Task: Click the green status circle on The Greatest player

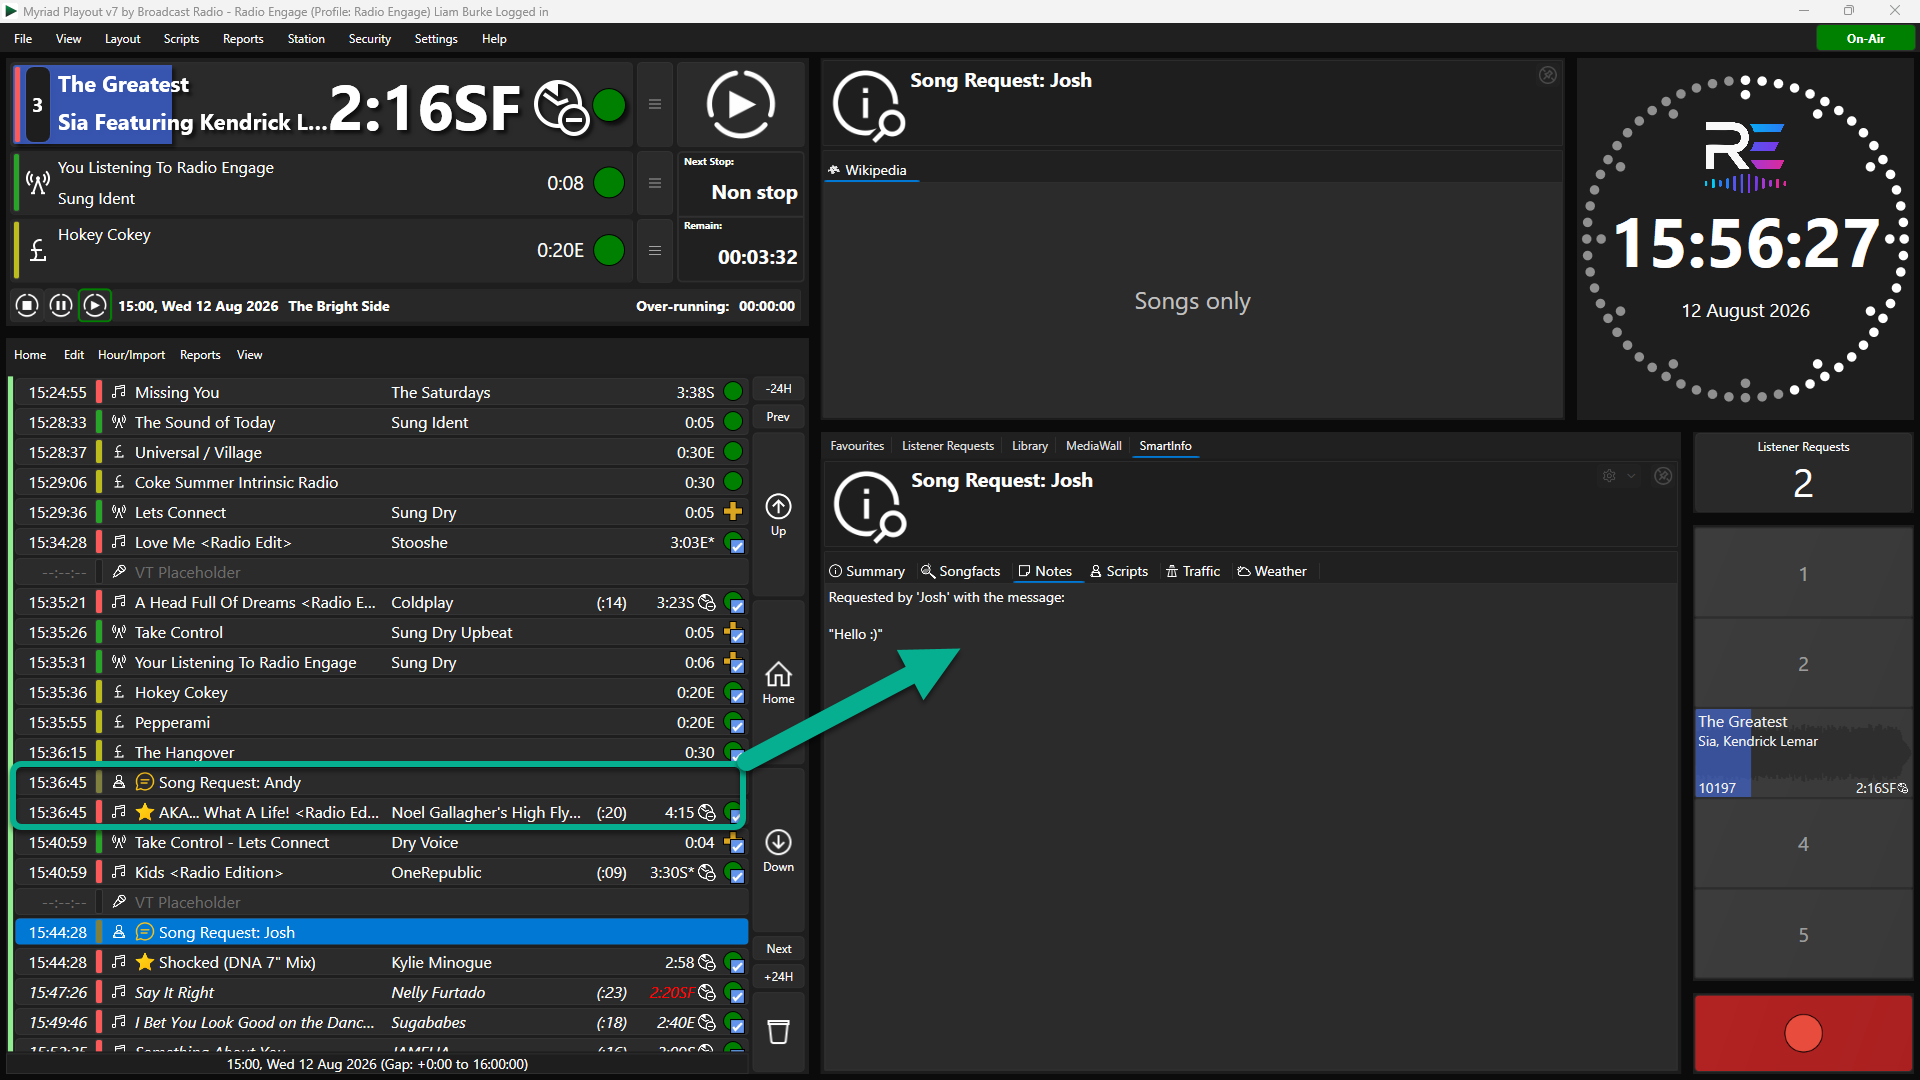Action: tap(609, 104)
